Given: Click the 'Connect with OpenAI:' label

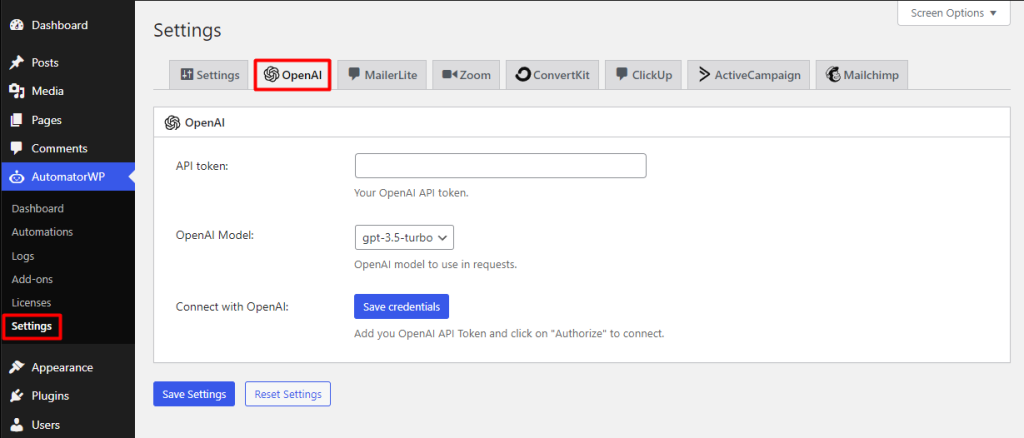Looking at the screenshot, I should click(232, 306).
